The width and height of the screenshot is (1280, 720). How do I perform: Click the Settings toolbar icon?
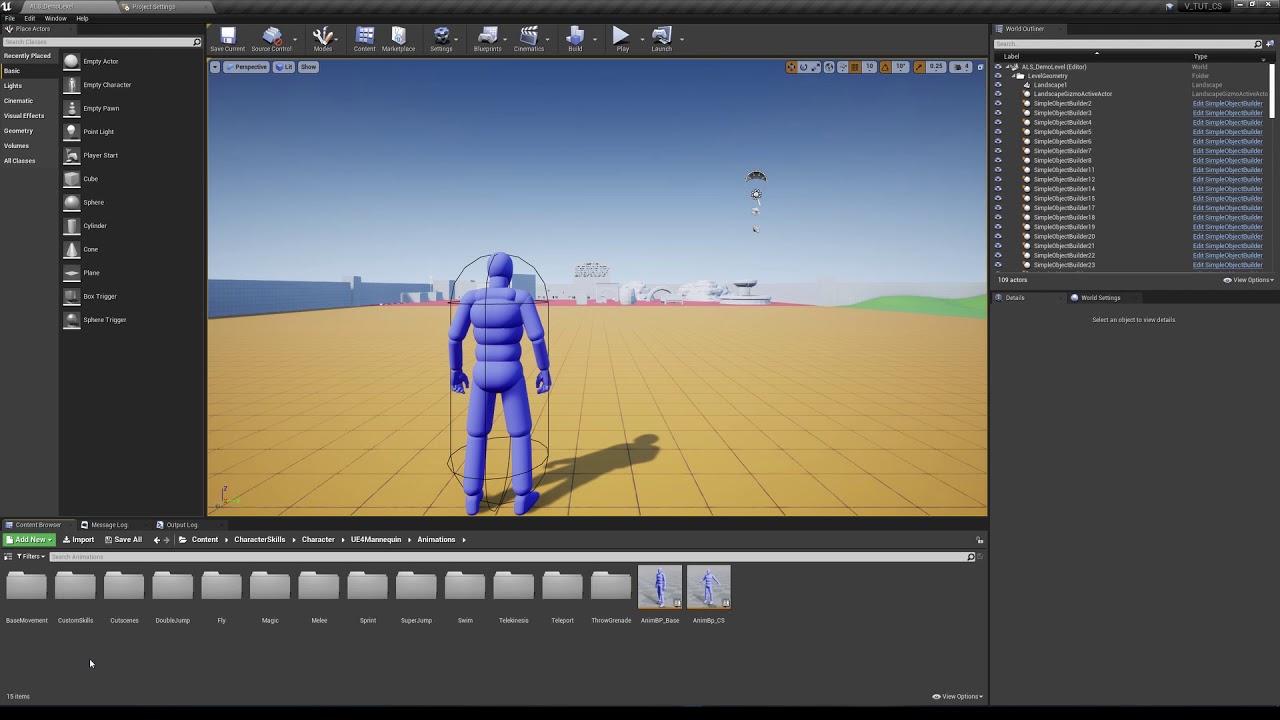[441, 40]
